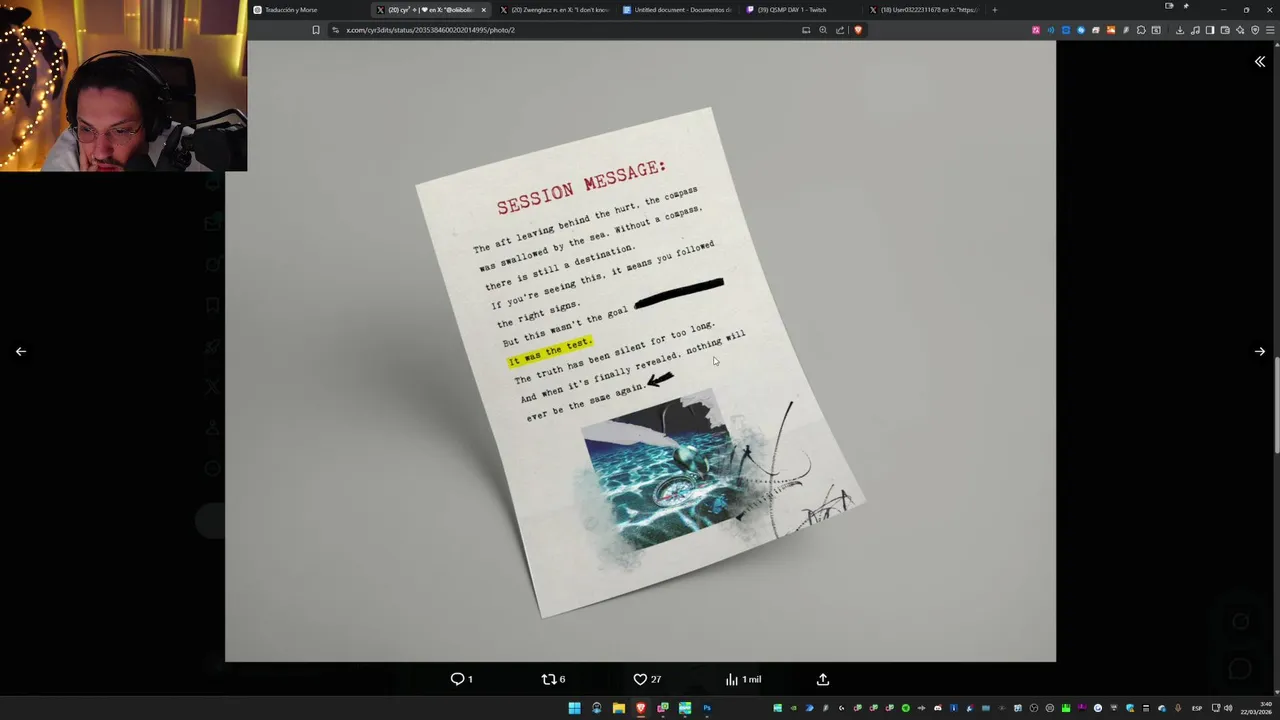Close the active cyr X tab
This screenshot has height=720, width=1280.
coord(484,10)
